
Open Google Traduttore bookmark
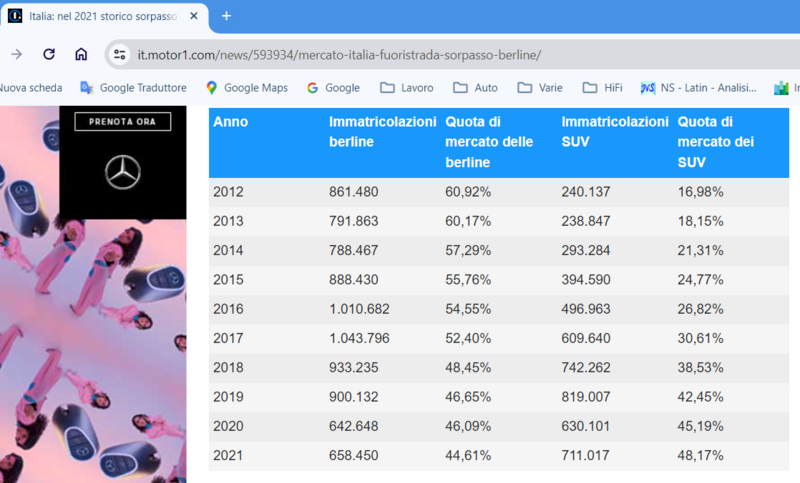click(x=133, y=88)
